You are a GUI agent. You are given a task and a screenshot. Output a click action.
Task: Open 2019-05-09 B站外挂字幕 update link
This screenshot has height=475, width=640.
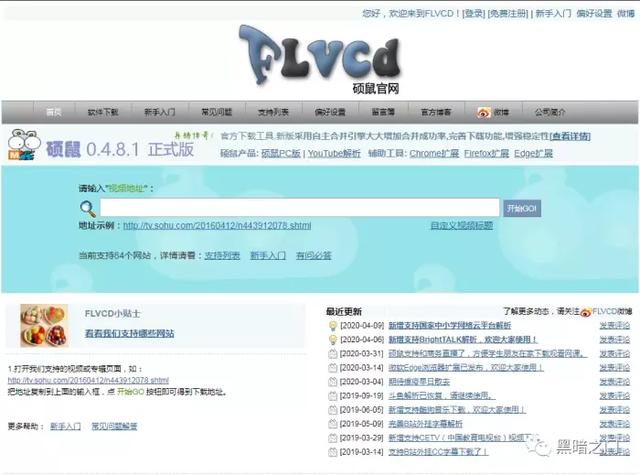[x=425, y=424]
